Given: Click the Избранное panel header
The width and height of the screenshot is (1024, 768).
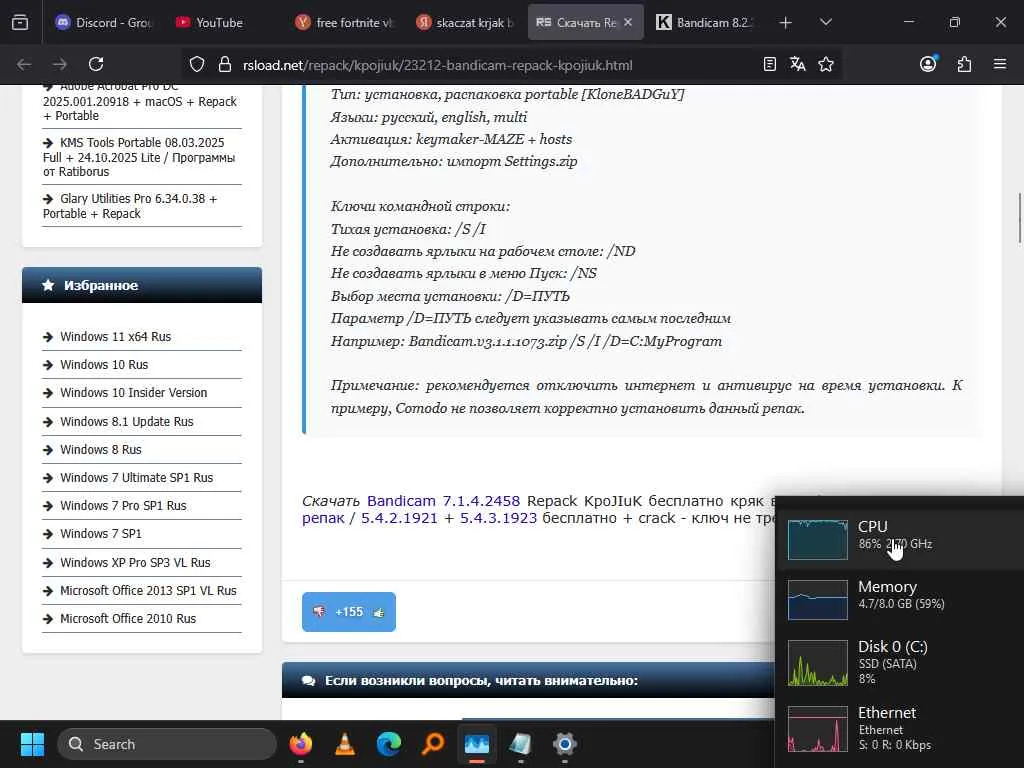Looking at the screenshot, I should (142, 285).
